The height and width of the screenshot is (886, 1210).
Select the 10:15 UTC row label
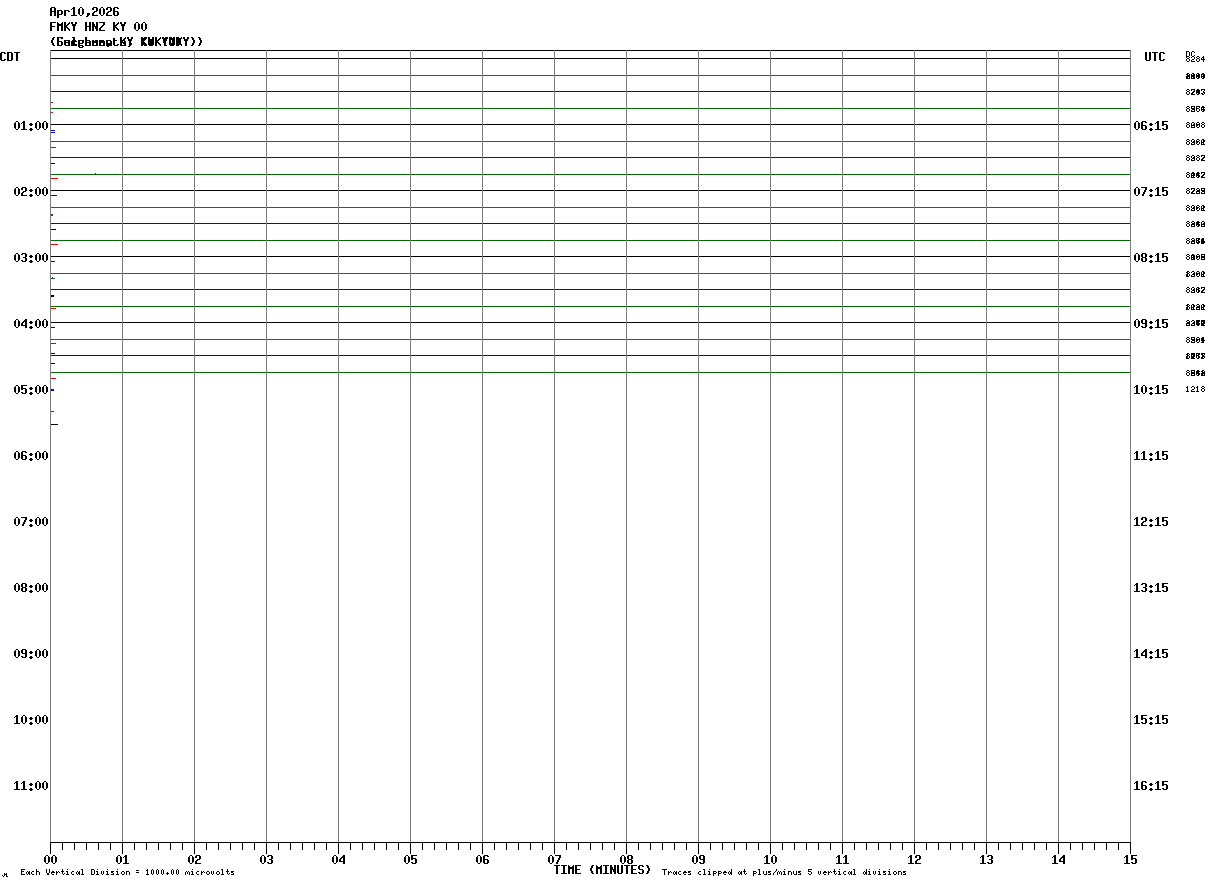1151,390
